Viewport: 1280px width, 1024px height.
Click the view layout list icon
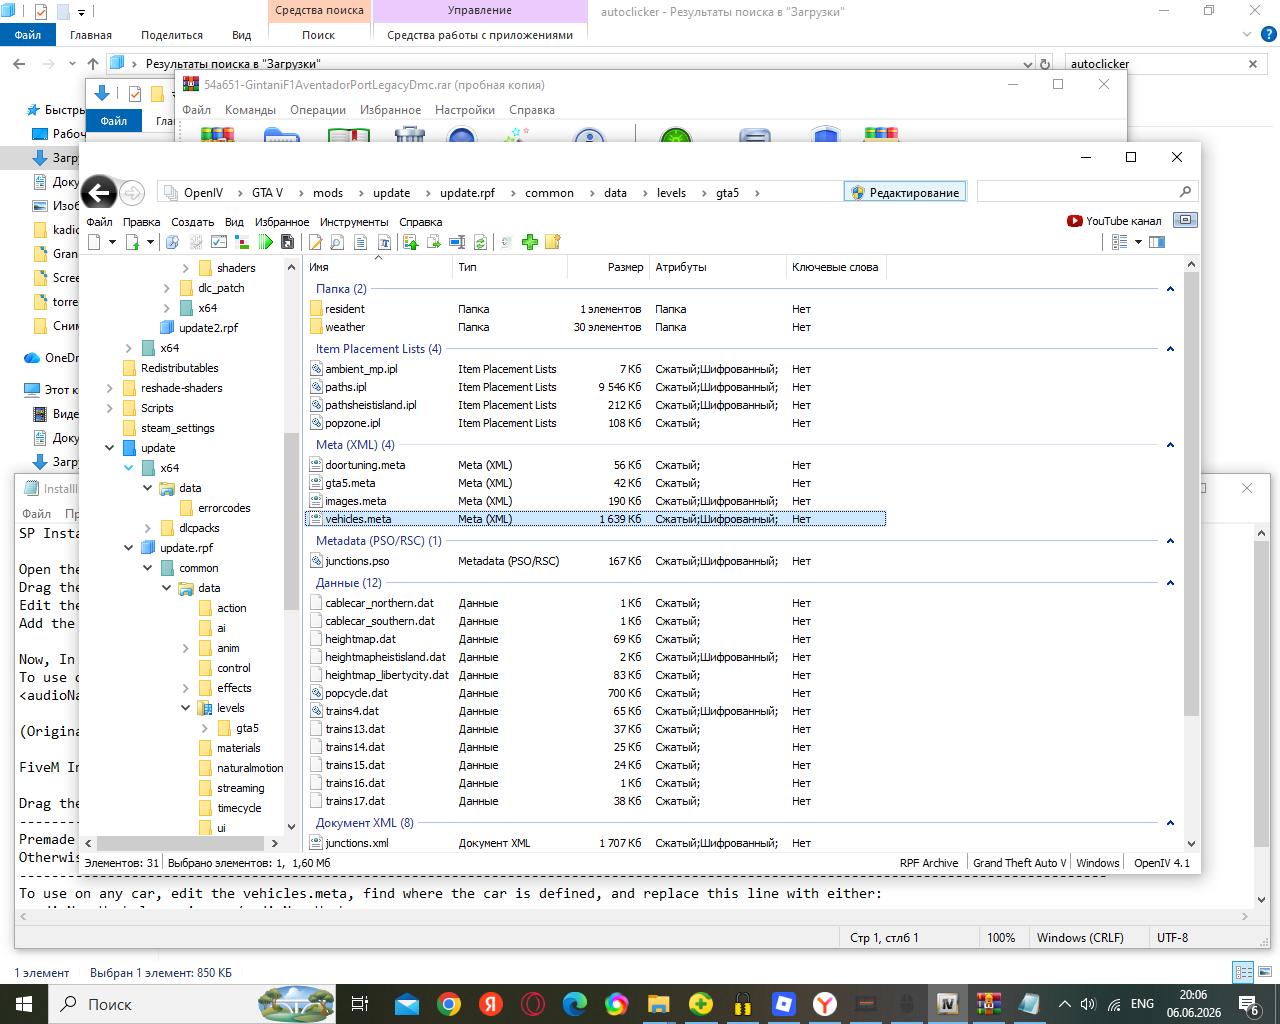click(1119, 242)
